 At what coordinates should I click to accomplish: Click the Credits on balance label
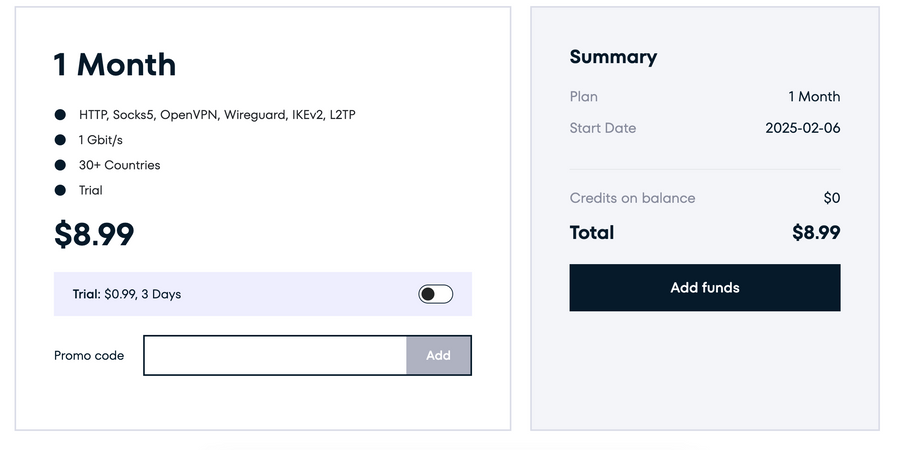pos(632,198)
